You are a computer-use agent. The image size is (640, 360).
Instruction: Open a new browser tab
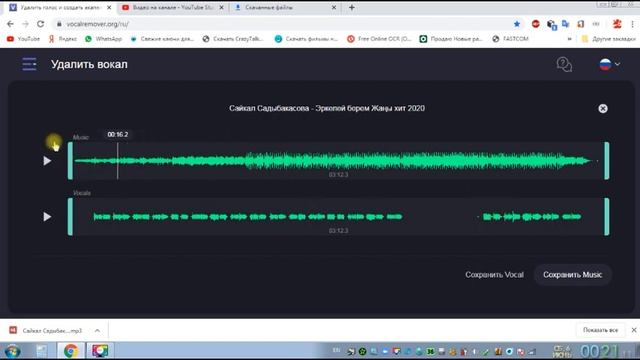[351, 7]
